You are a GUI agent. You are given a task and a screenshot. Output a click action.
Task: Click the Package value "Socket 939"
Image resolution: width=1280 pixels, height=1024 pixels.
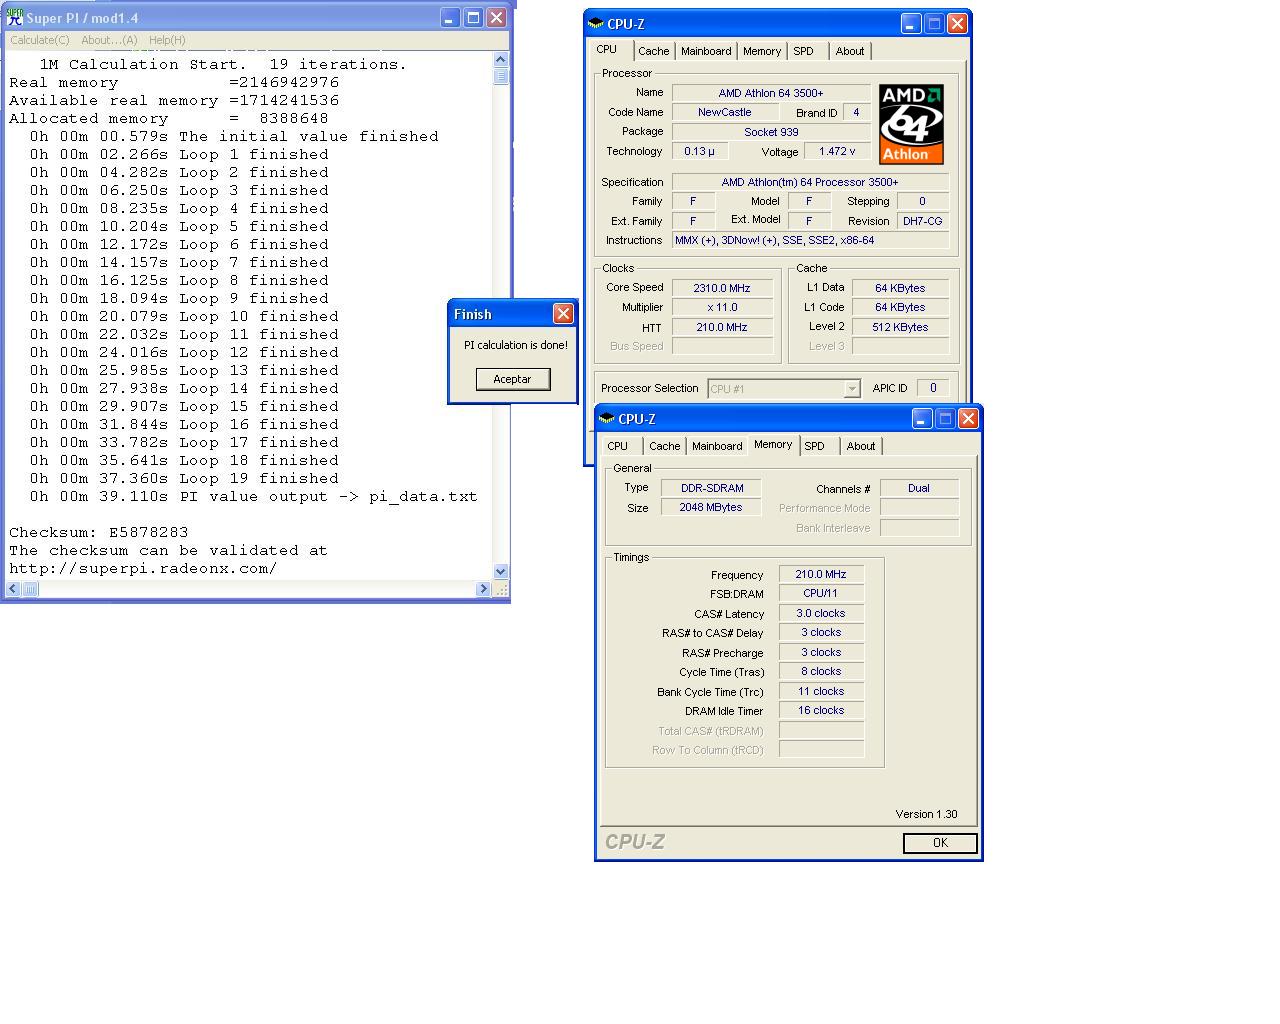tap(771, 132)
